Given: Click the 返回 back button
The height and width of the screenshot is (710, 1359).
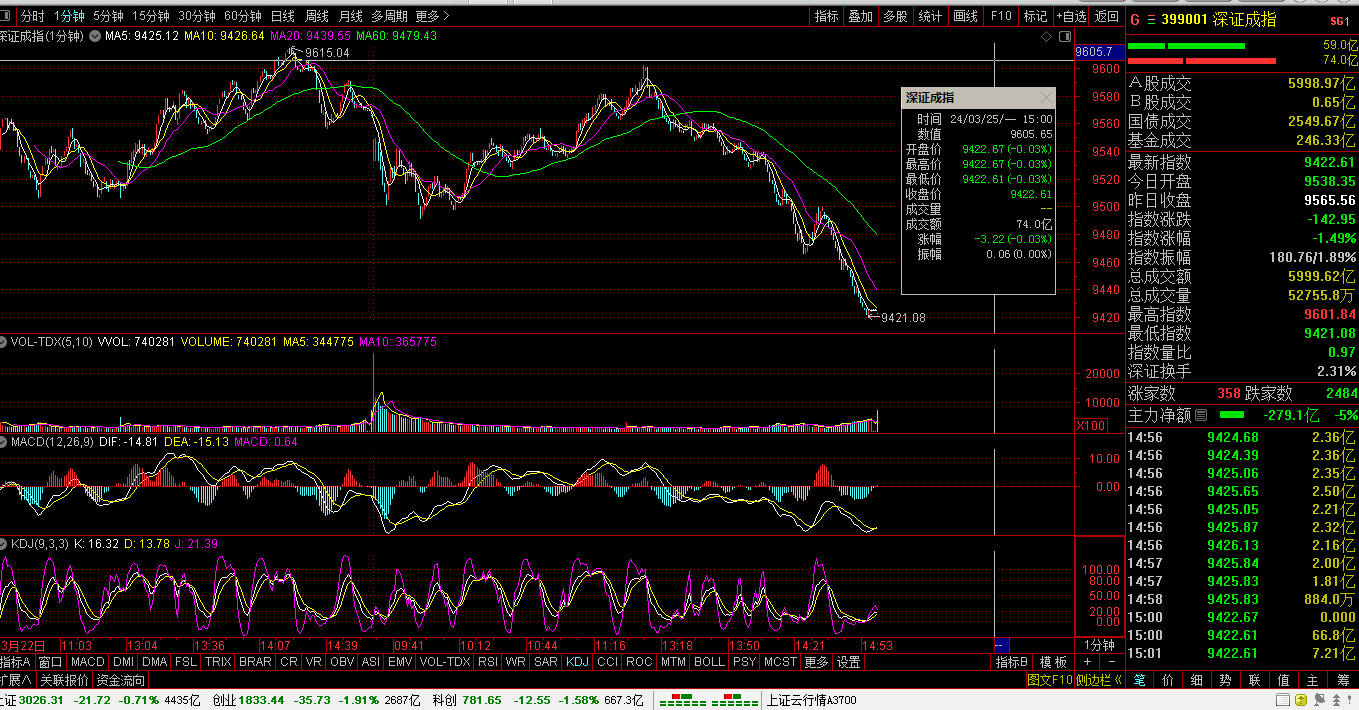Looking at the screenshot, I should [1107, 16].
